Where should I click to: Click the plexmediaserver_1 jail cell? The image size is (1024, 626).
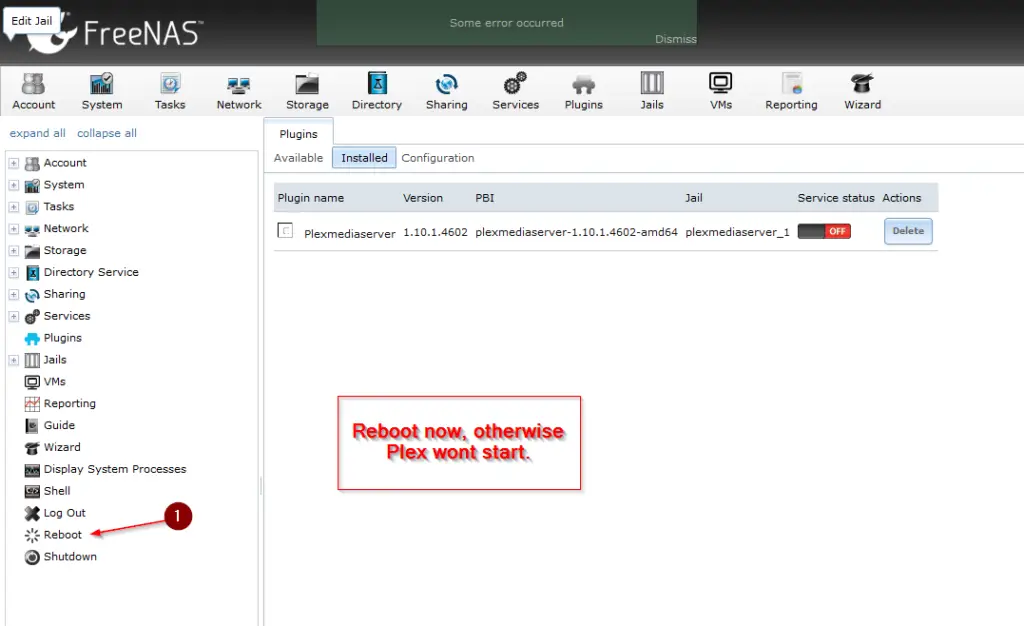[x=737, y=232]
